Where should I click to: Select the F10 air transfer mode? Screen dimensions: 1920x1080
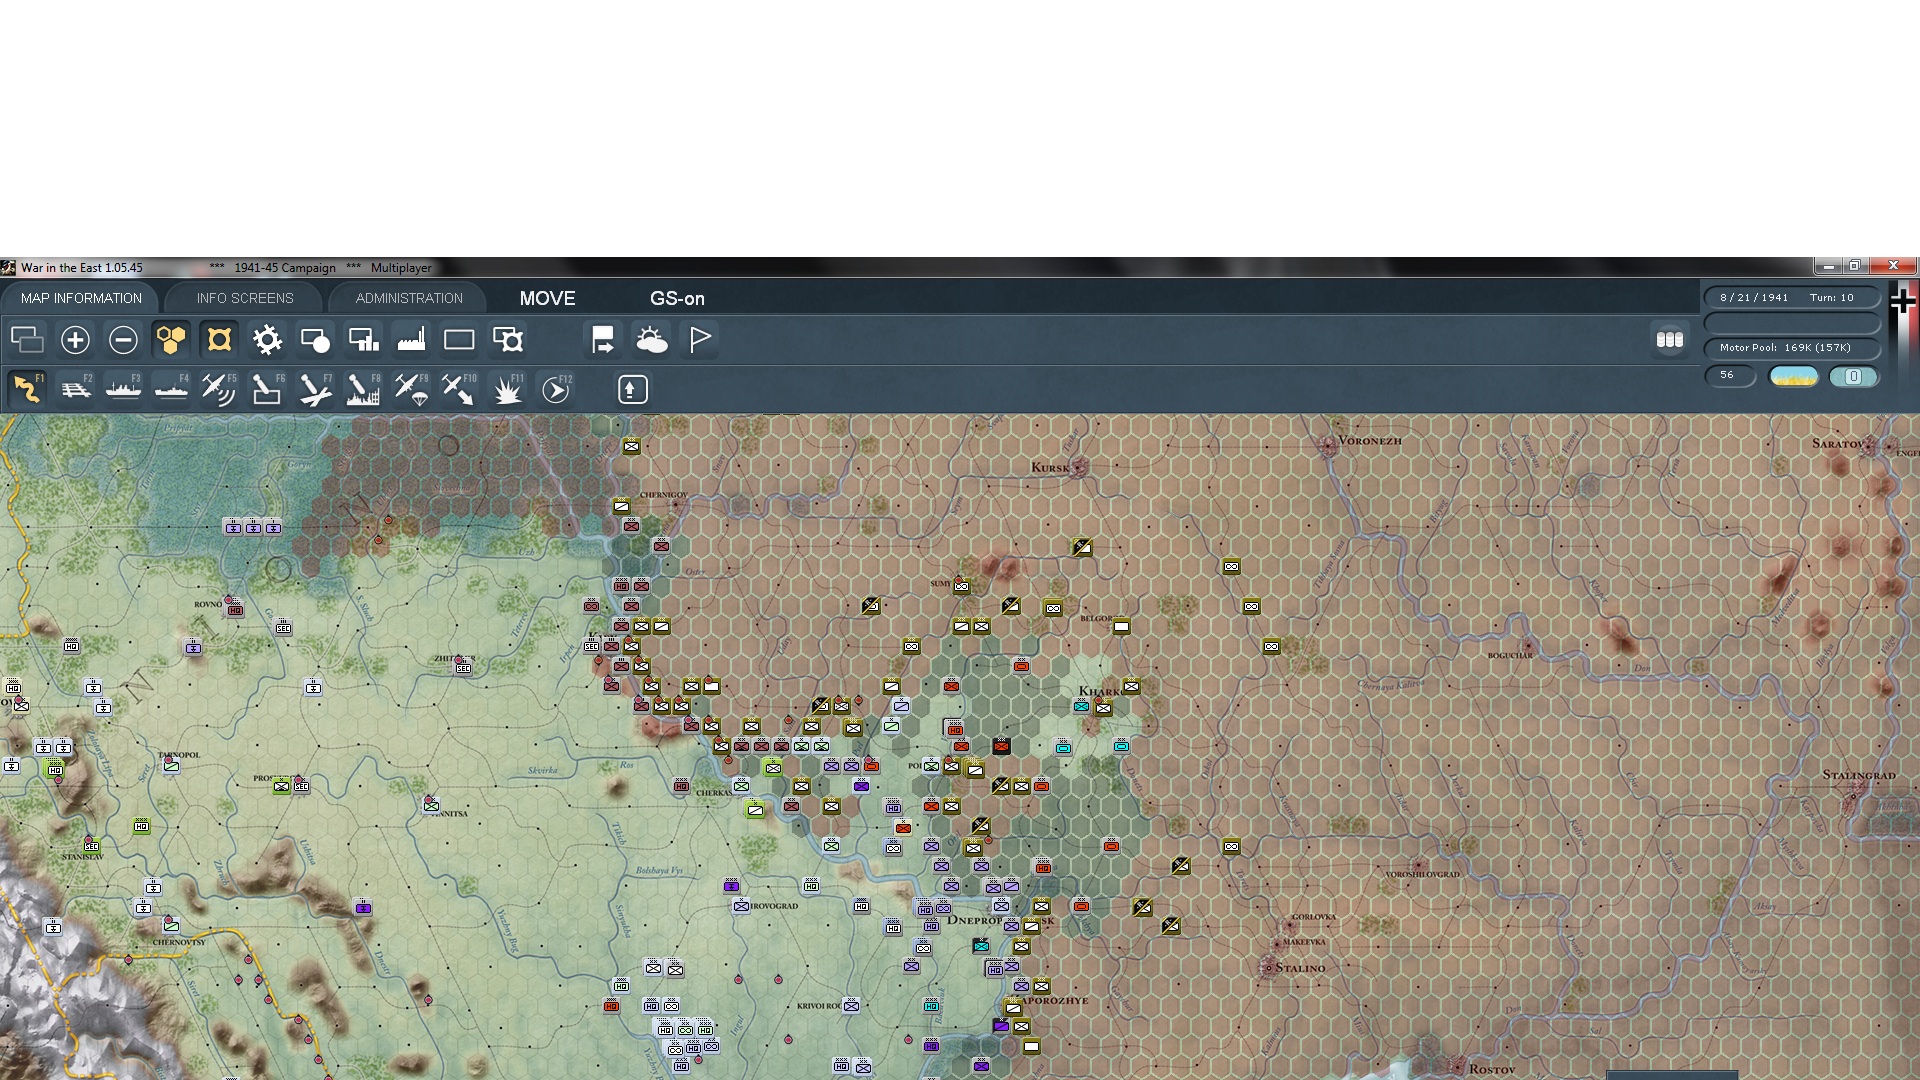[x=459, y=389]
